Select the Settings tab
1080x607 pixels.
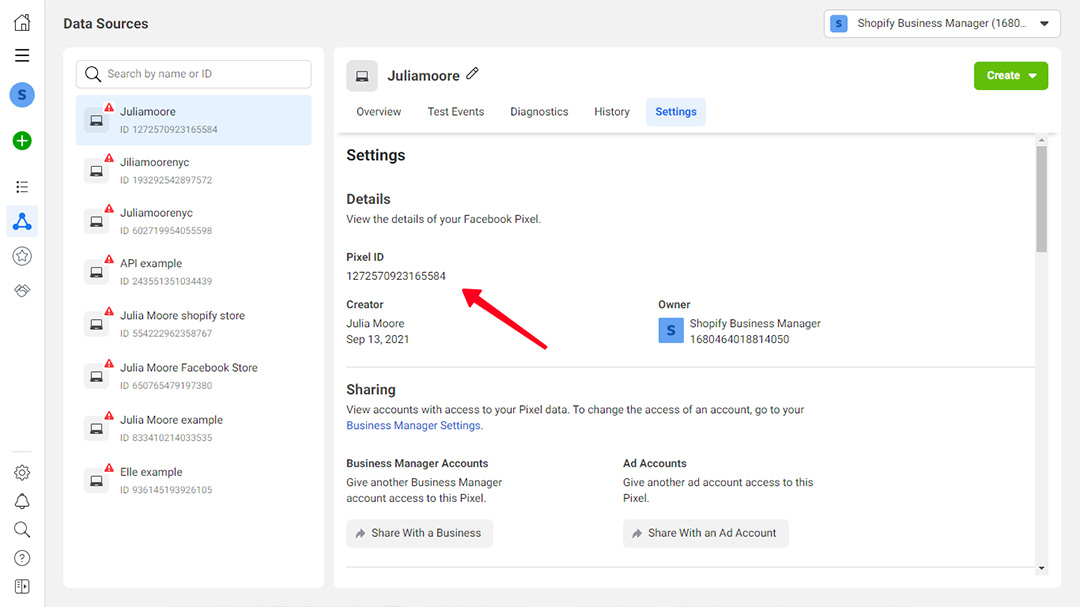[675, 112]
